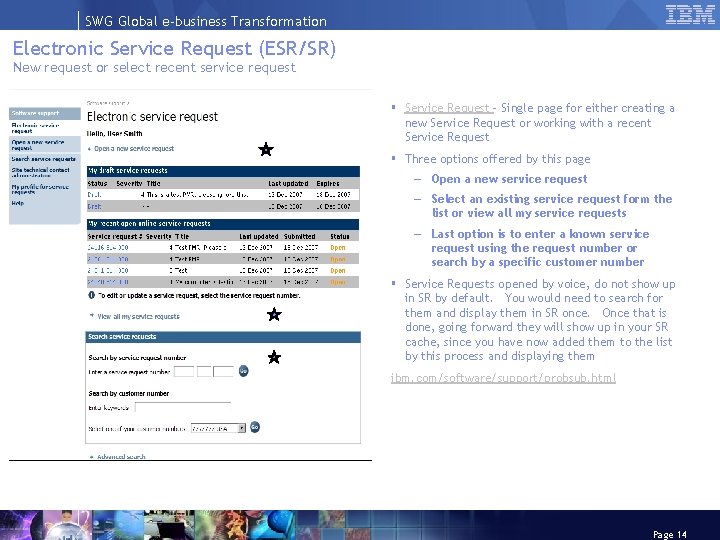Click the info icon beside the edit-or-update note

91,295
